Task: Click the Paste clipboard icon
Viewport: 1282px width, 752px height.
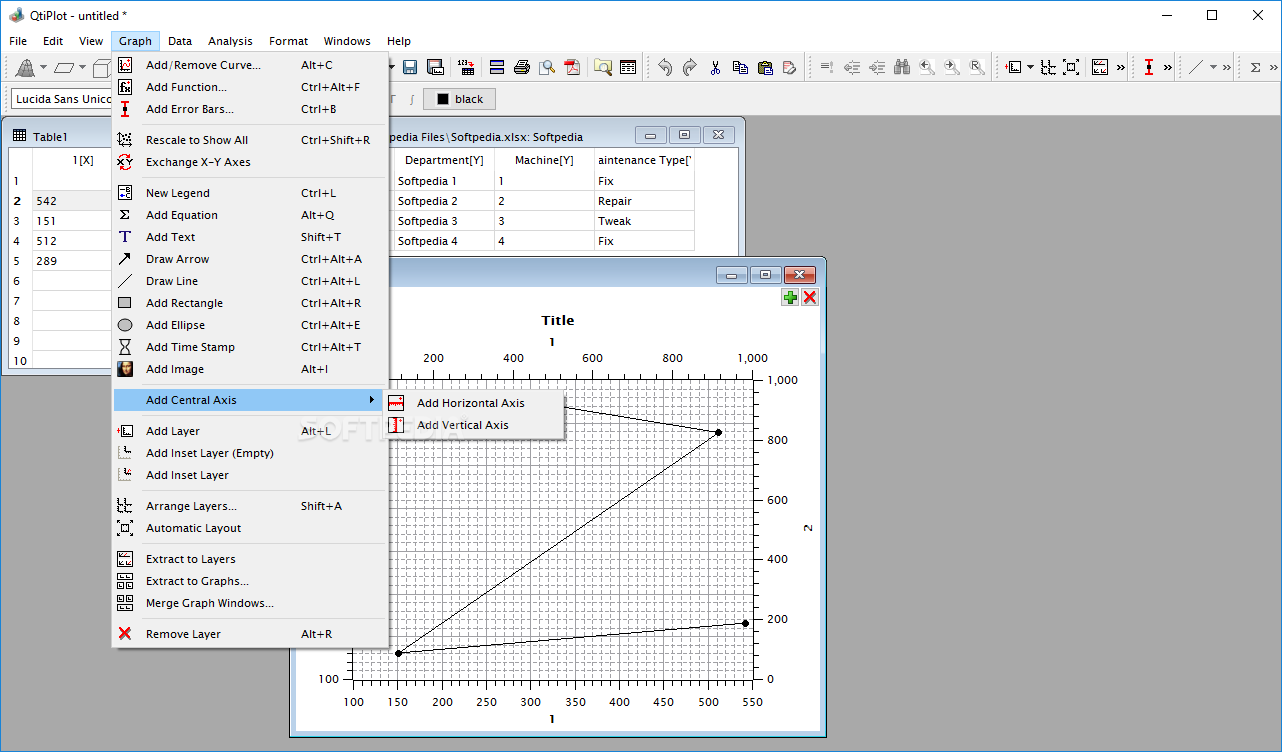Action: click(765, 67)
